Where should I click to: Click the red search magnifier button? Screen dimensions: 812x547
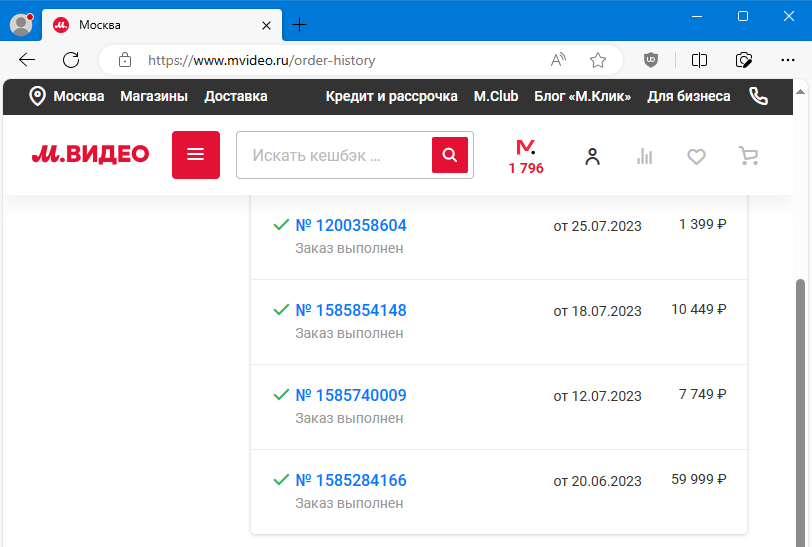pyautogui.click(x=450, y=155)
